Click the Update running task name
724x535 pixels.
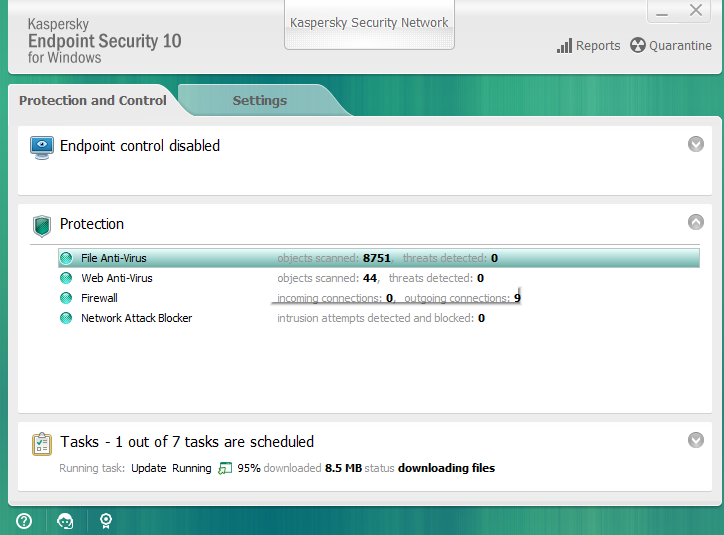click(x=149, y=468)
